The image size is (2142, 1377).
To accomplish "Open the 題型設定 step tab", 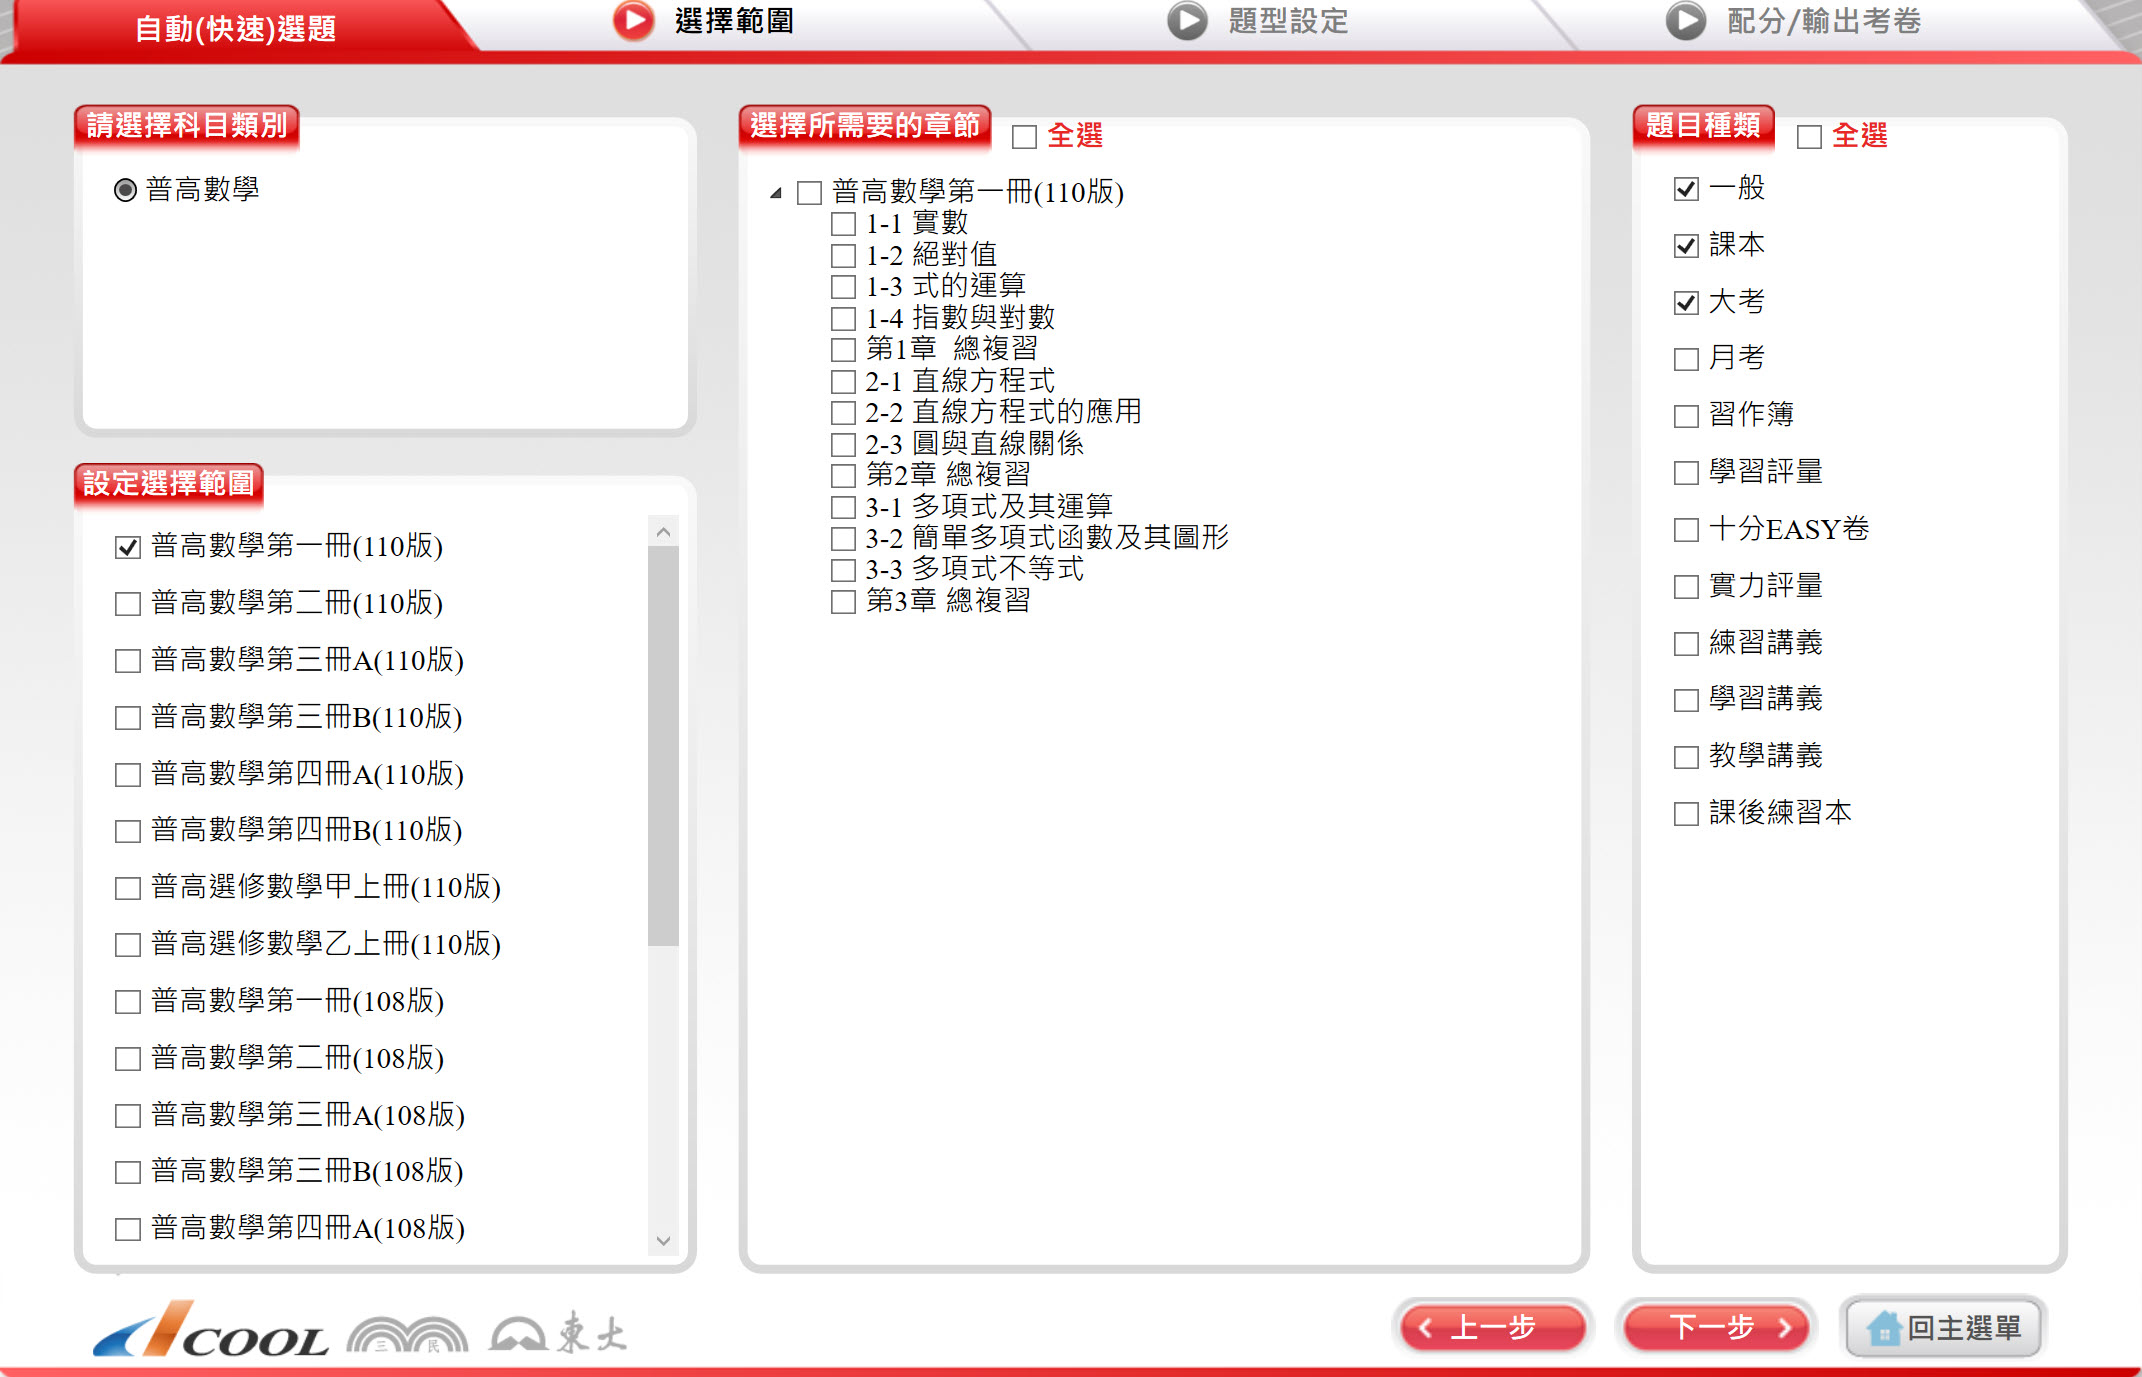I will tap(1287, 21).
